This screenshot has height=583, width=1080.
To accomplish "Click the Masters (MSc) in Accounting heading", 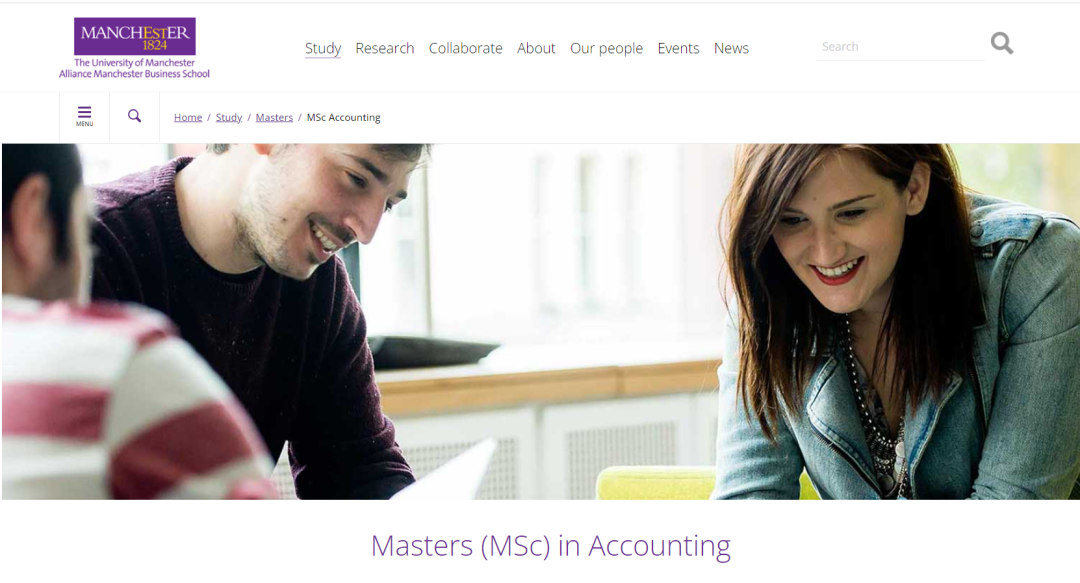I will (550, 546).
